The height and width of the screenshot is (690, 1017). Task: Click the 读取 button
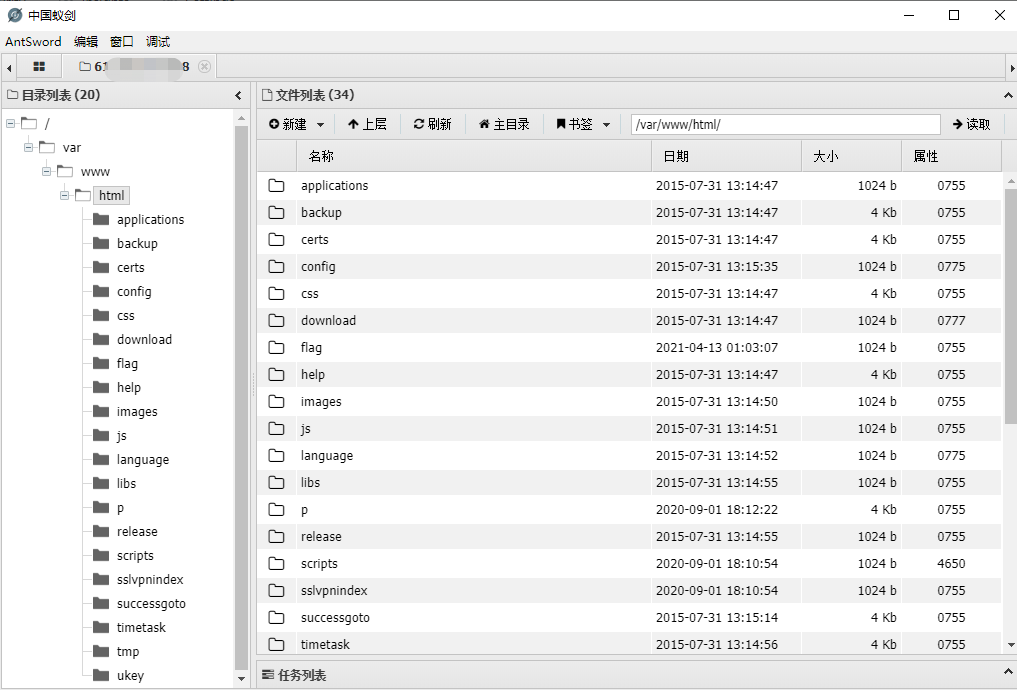970,124
